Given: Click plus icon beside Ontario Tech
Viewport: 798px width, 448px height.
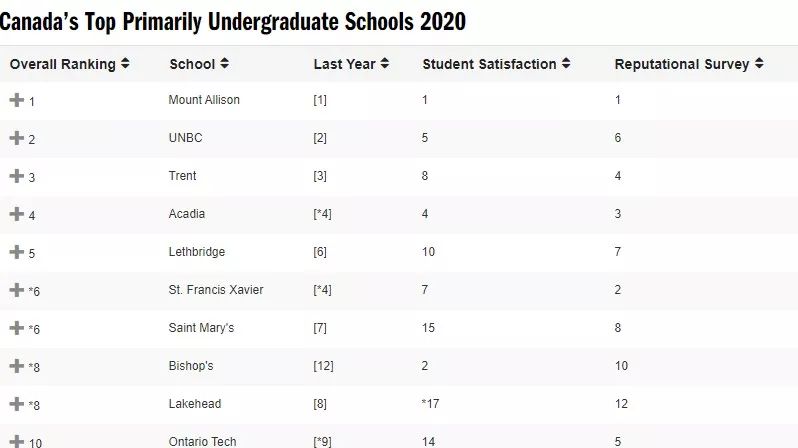Looking at the screenshot, I should point(17,441).
